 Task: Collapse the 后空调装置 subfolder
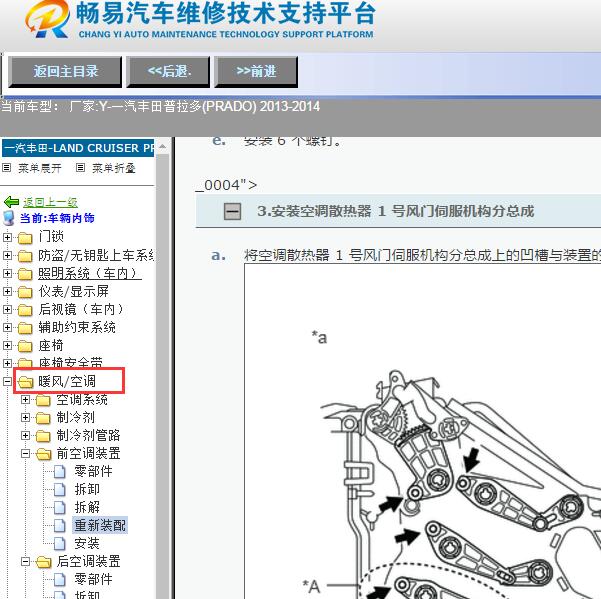[25, 561]
